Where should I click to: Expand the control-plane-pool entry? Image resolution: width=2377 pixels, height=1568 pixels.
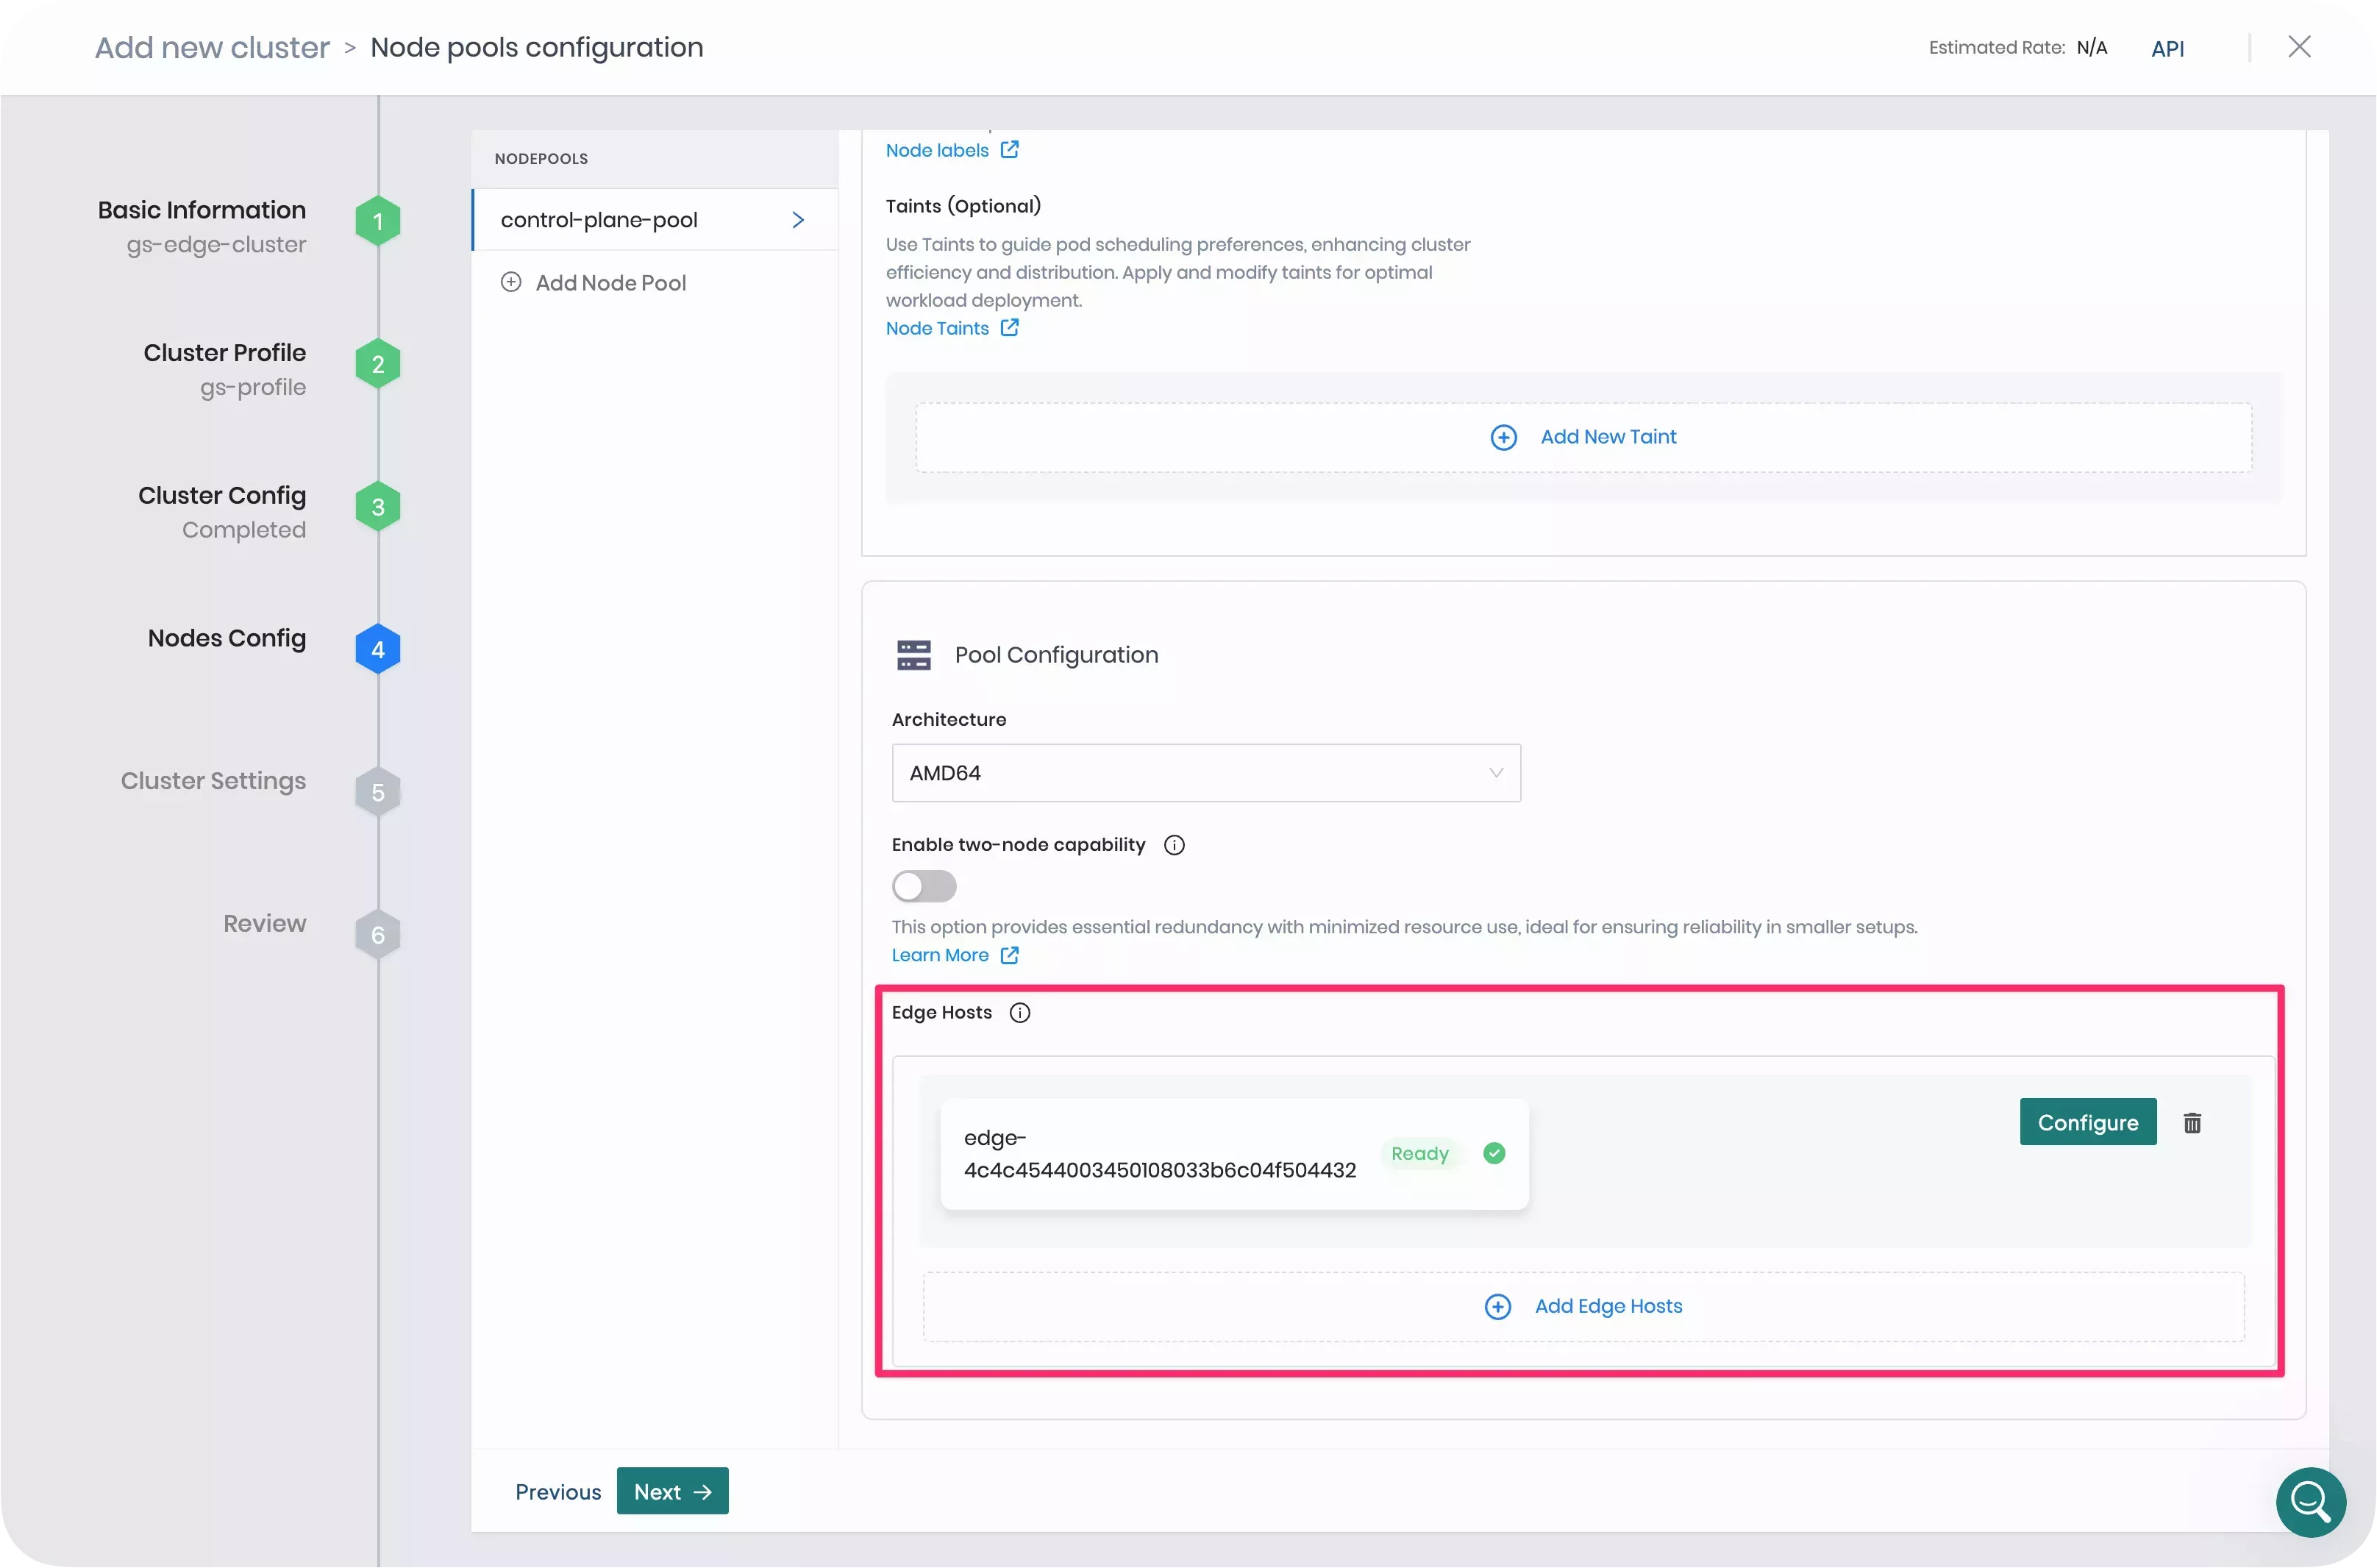[x=798, y=219]
